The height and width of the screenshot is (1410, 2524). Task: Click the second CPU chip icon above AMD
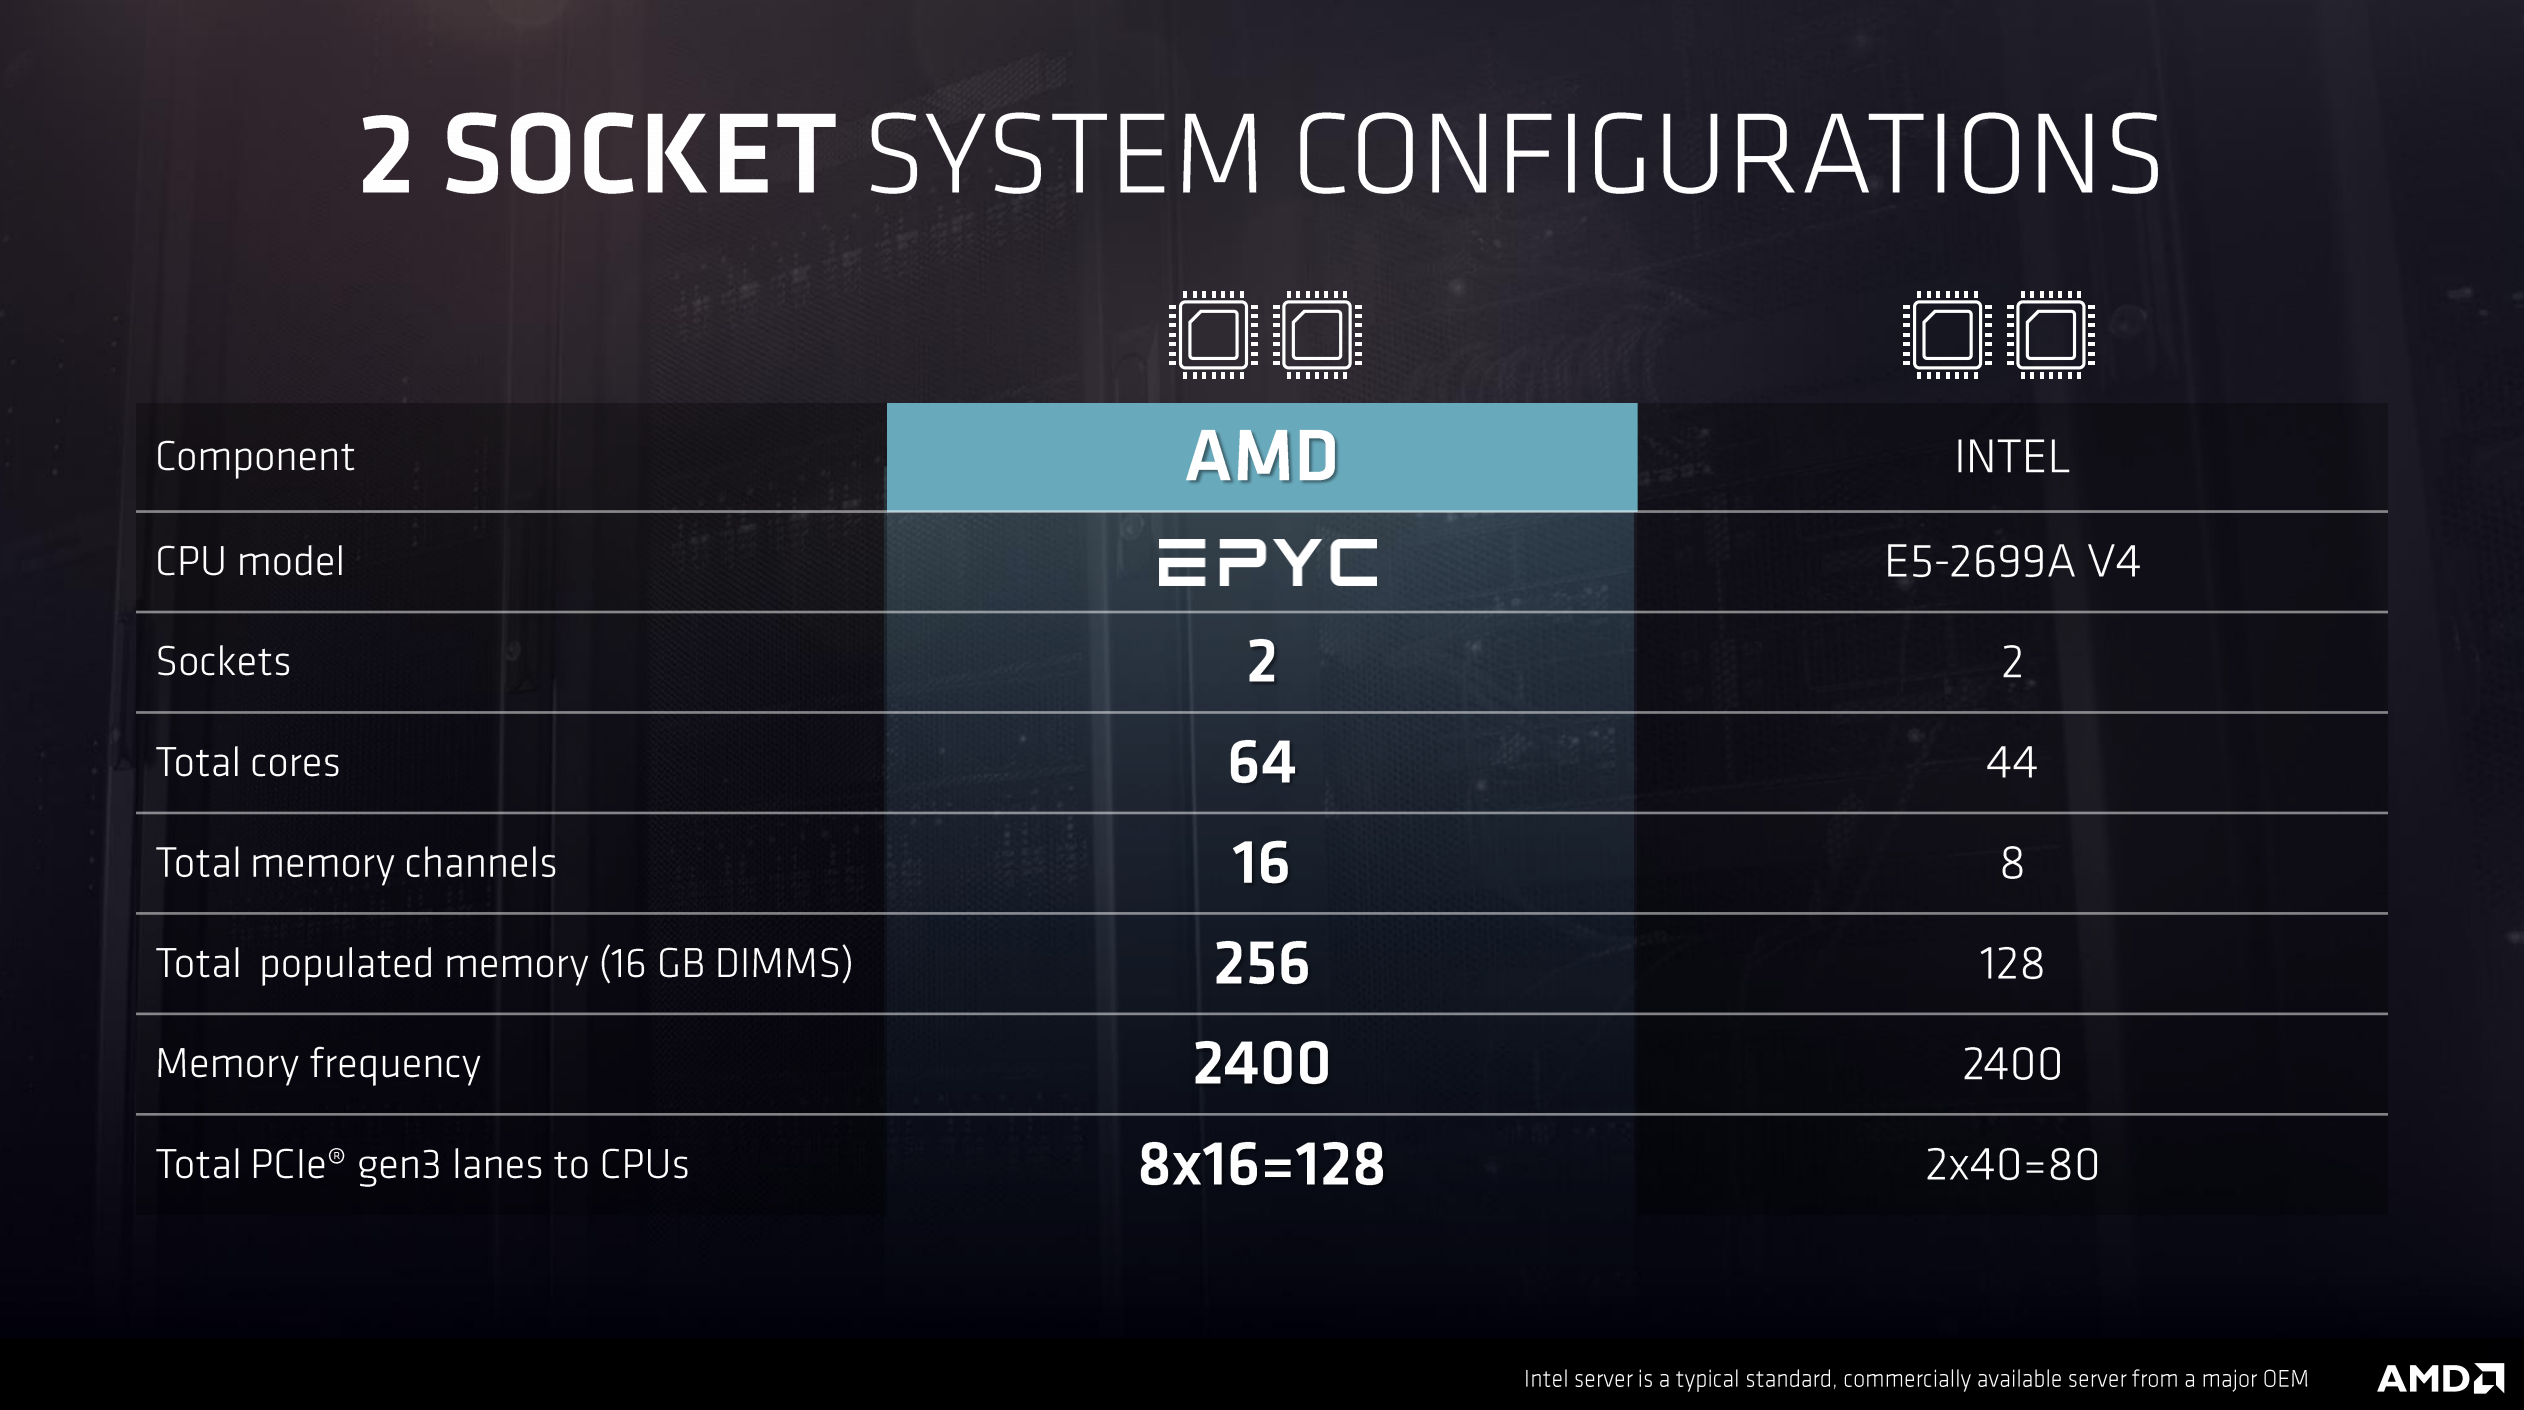[1317, 335]
